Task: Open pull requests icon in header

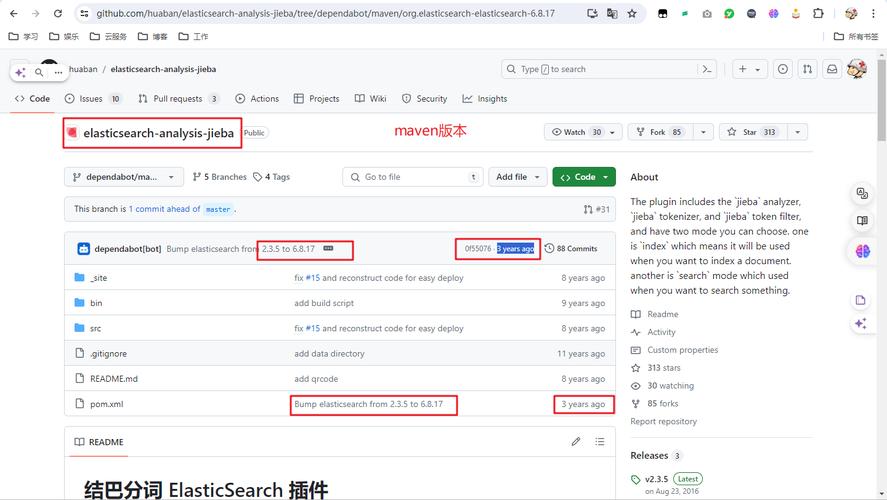Action: (x=807, y=69)
